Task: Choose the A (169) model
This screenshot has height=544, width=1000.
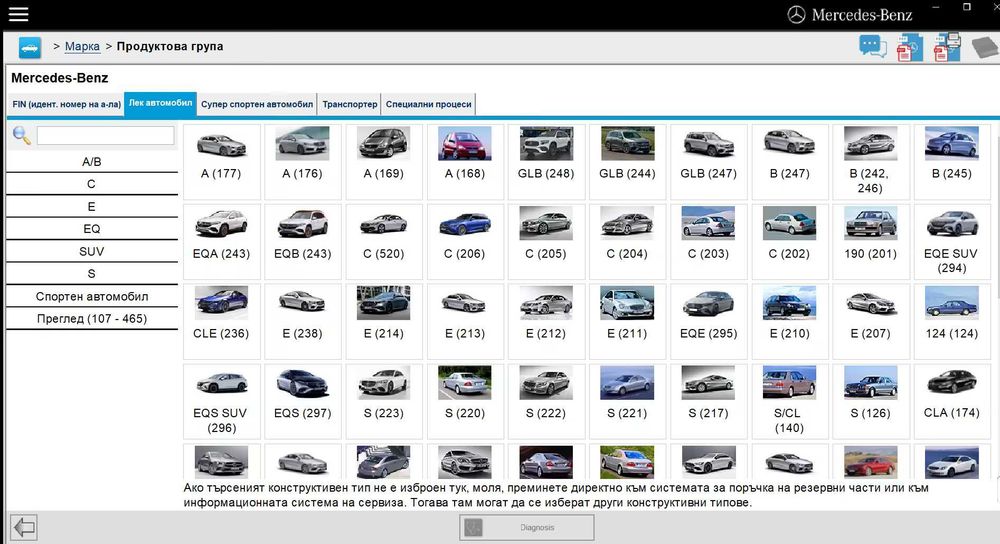Action: click(384, 162)
